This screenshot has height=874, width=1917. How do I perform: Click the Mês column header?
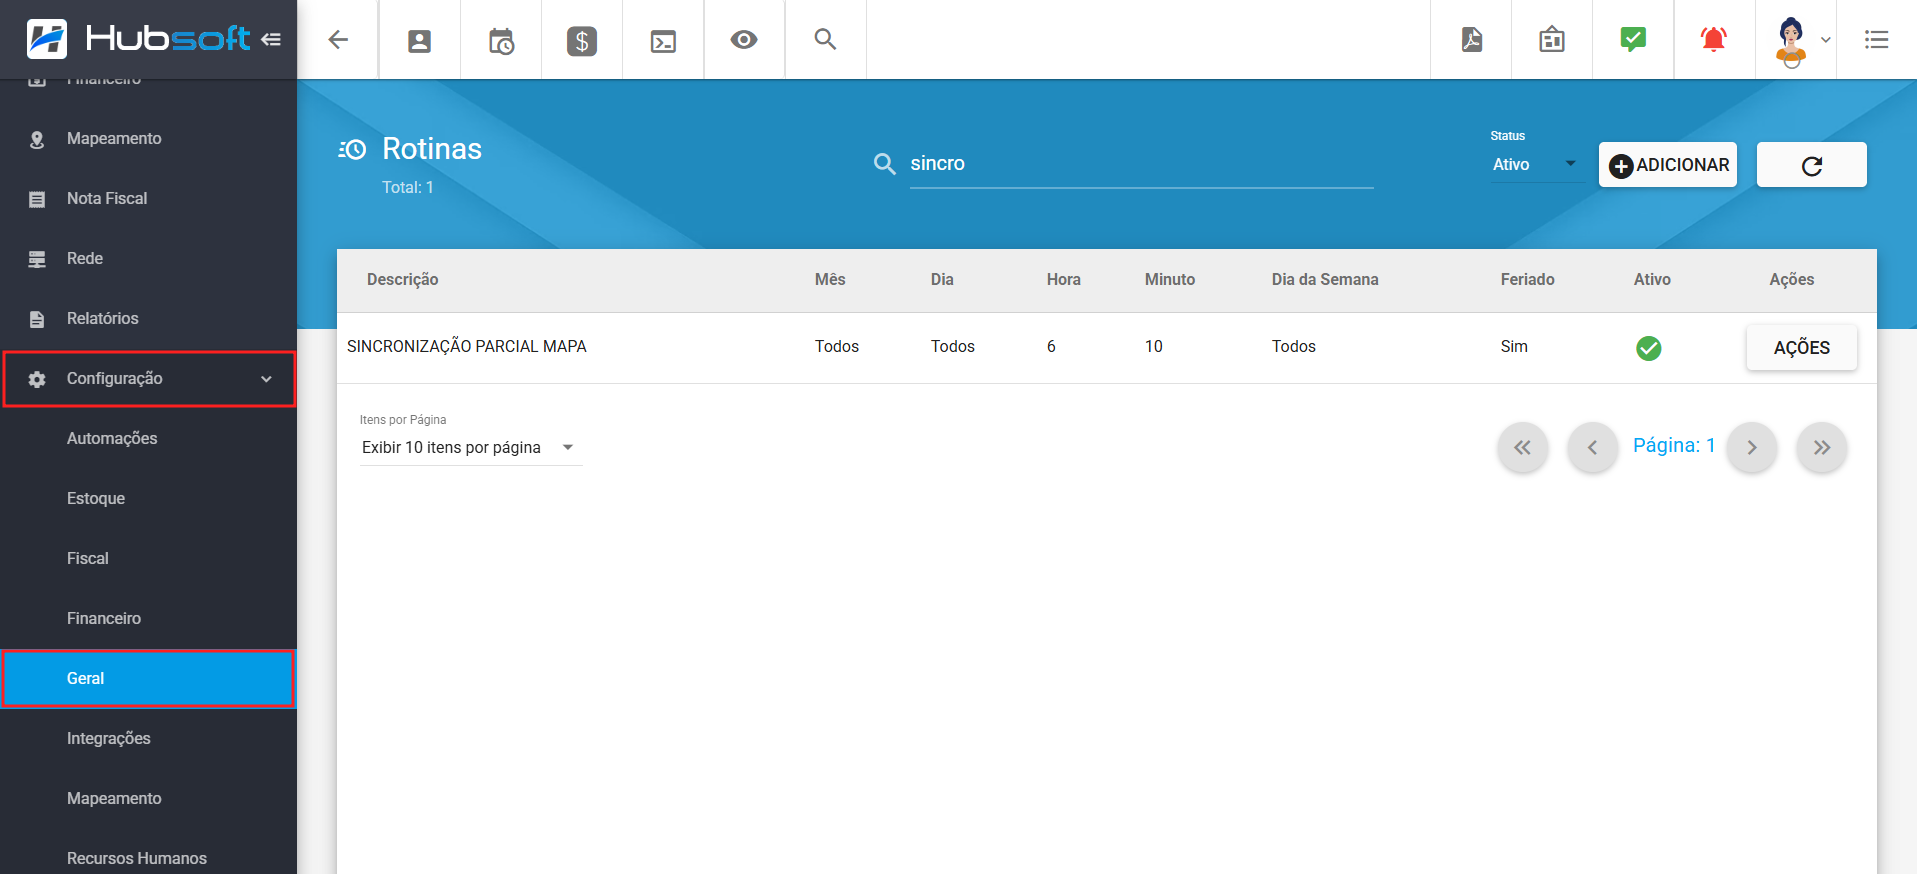point(830,280)
